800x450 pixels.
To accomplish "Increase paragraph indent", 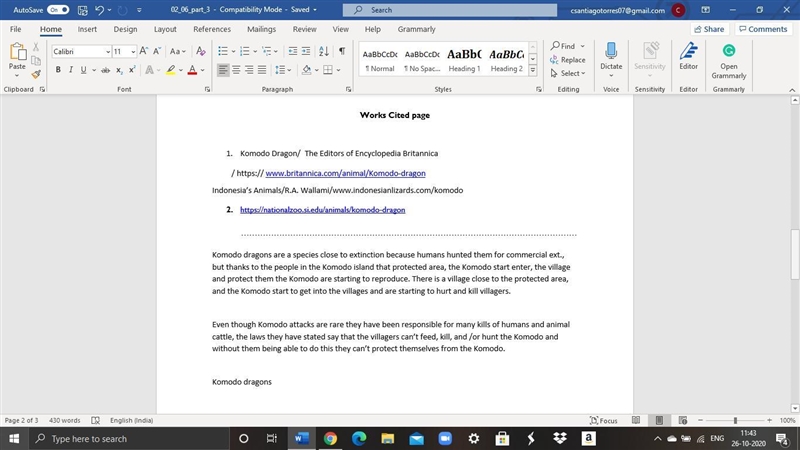I will tap(306, 51).
